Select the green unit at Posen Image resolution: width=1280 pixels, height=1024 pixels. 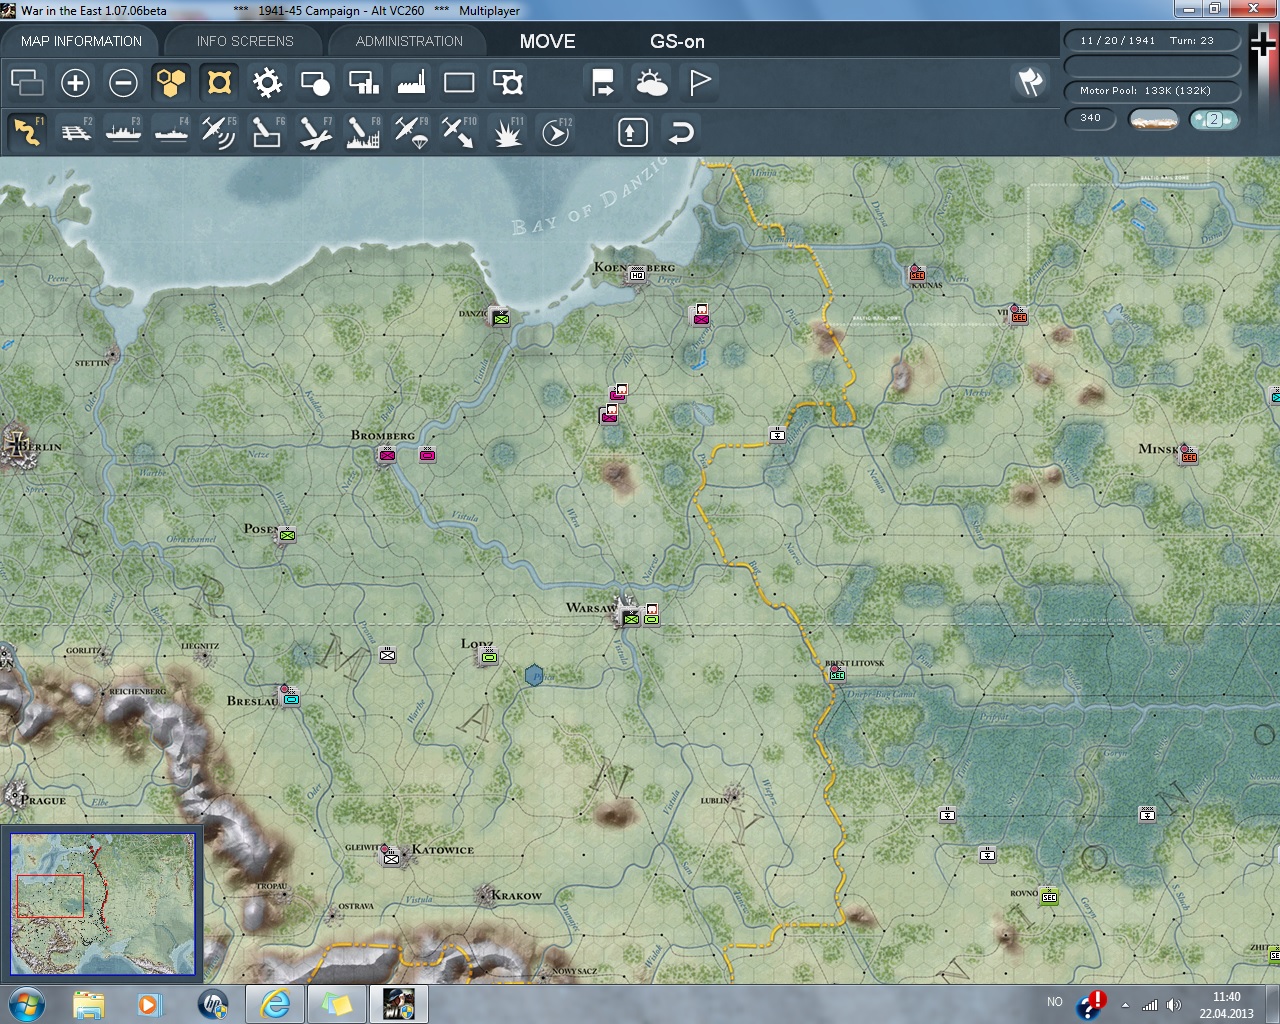[x=287, y=535]
